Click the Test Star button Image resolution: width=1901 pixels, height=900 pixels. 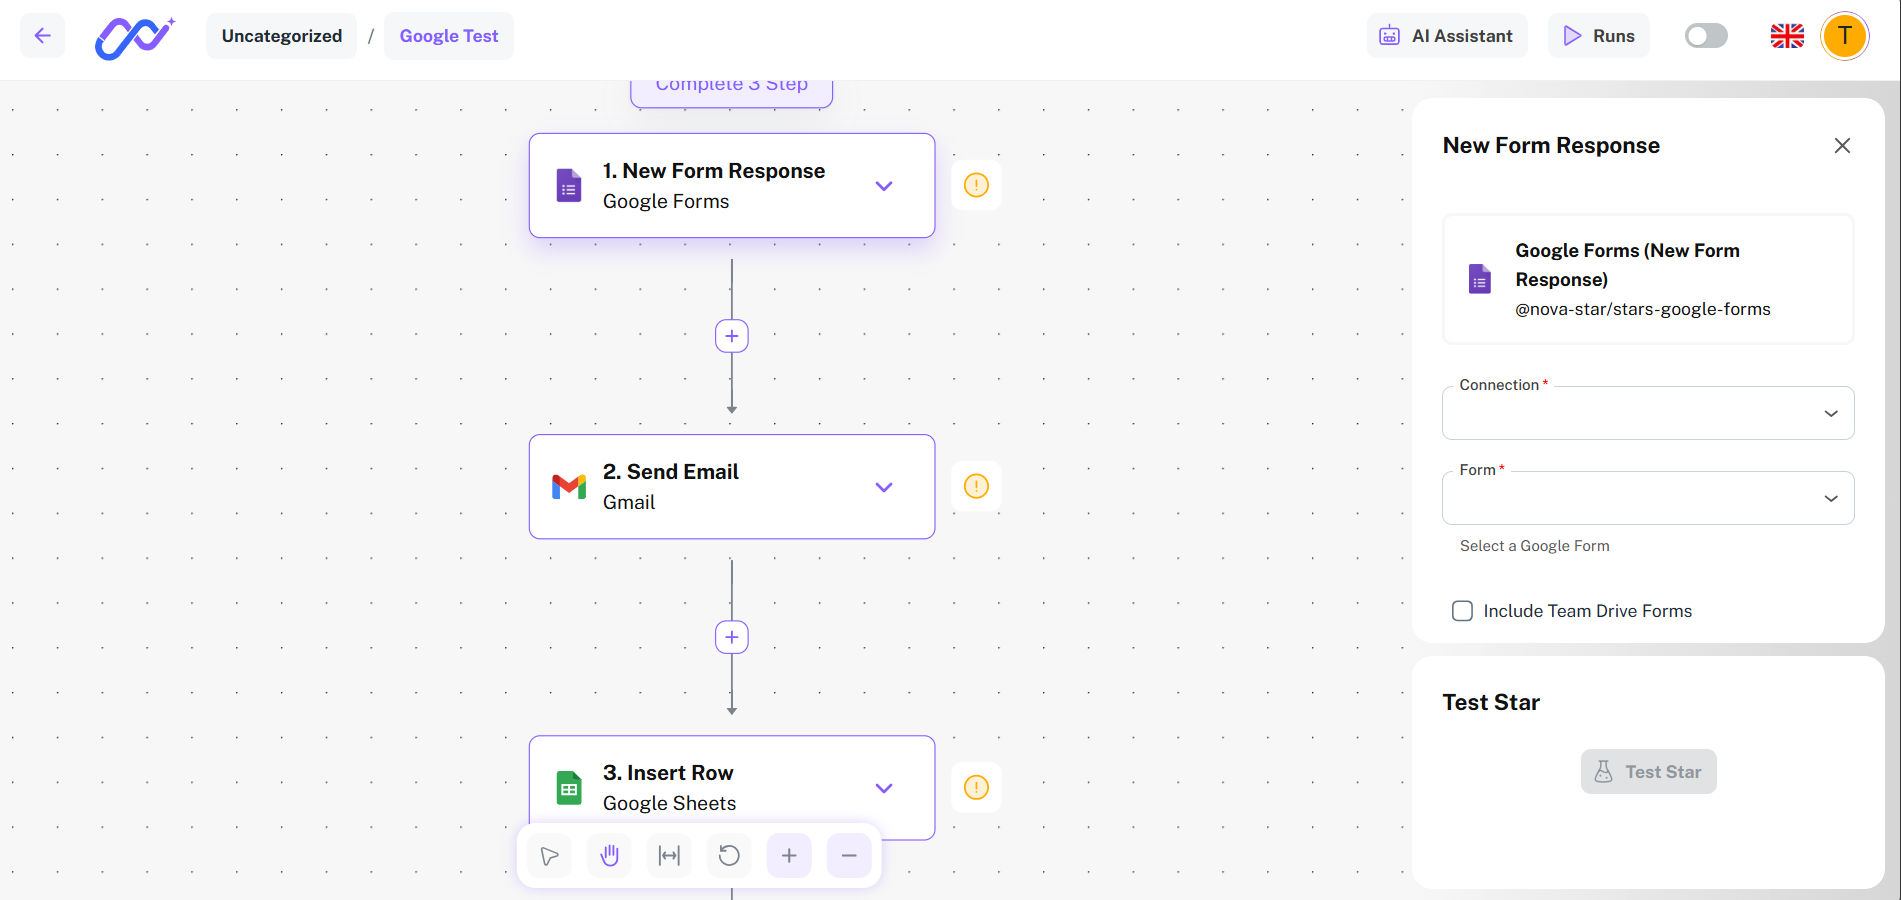1648,771
